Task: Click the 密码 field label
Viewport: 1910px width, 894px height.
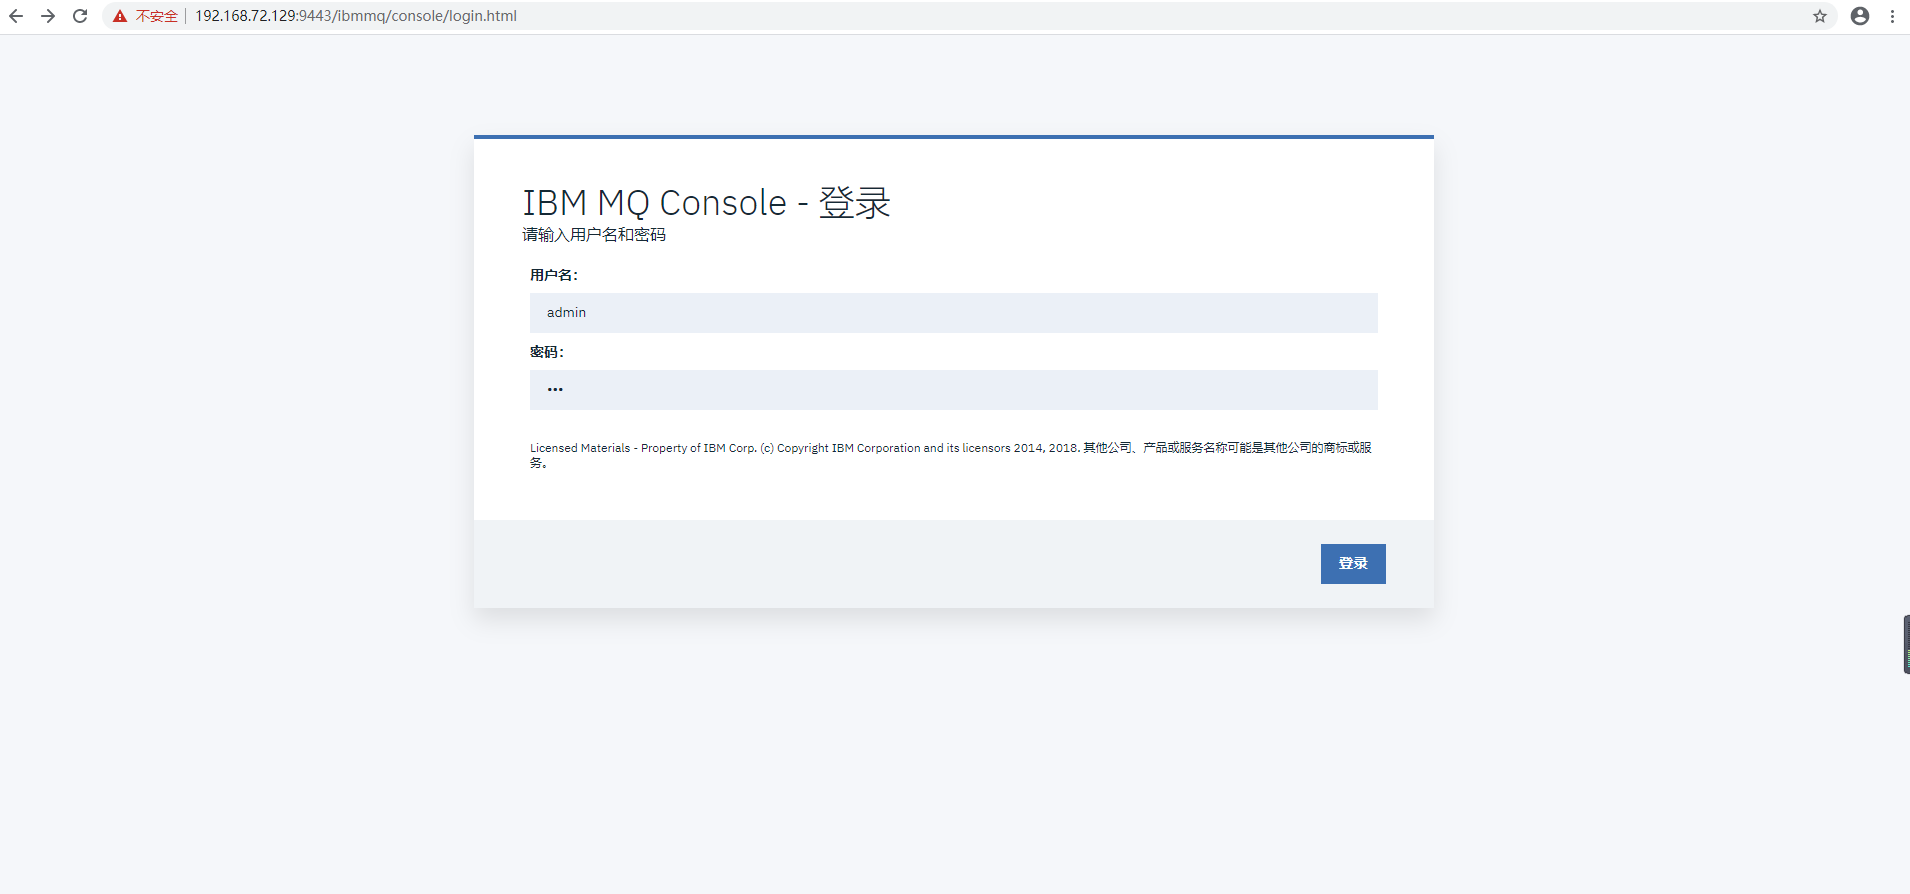Action: [x=546, y=352]
